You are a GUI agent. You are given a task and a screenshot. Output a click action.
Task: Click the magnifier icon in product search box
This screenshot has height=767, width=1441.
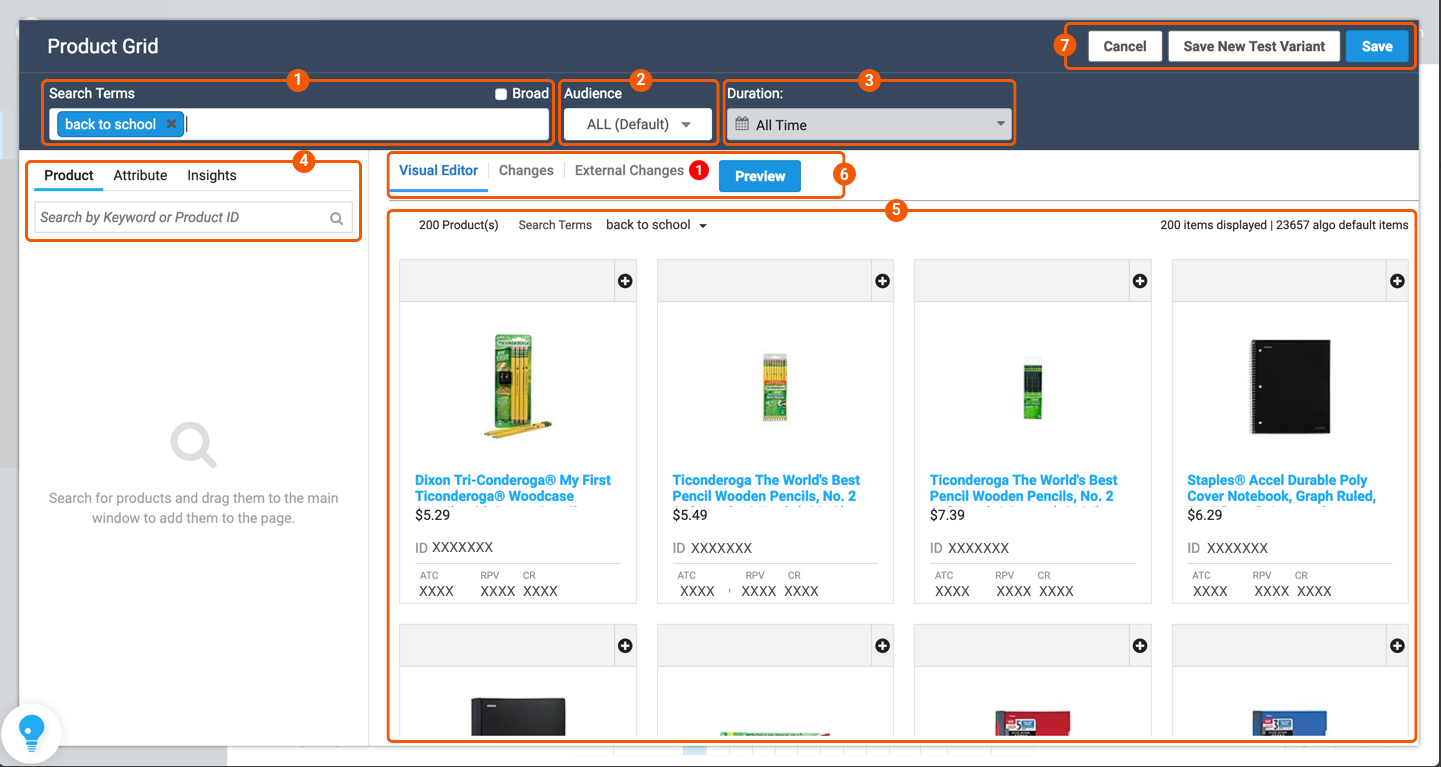click(x=337, y=218)
